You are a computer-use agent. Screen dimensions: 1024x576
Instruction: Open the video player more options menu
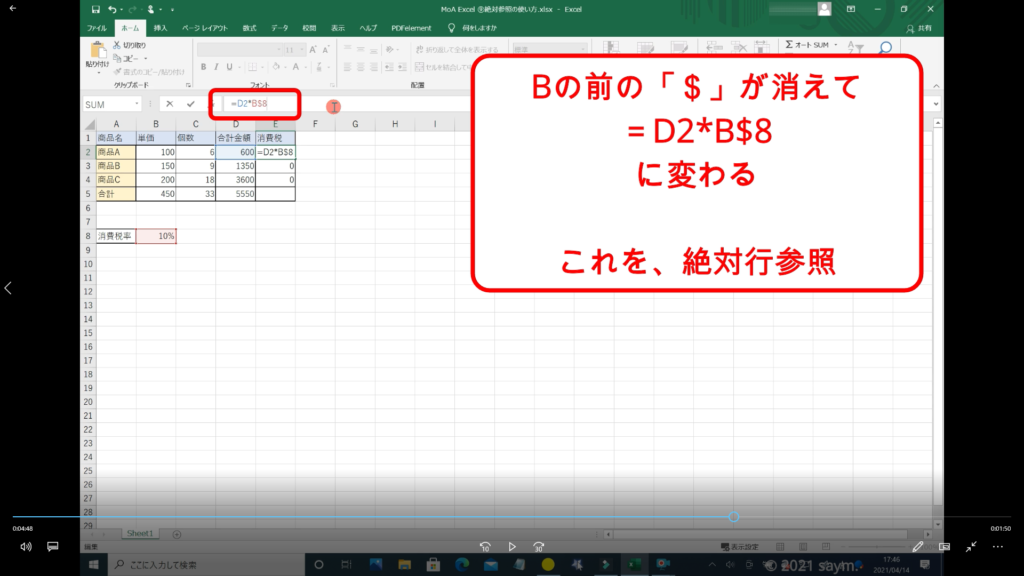pos(998,547)
